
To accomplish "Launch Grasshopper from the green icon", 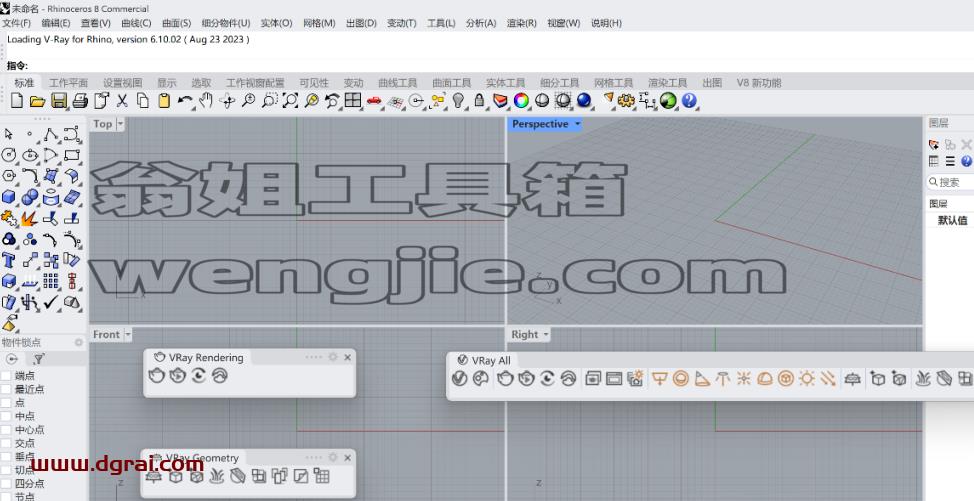I will 668,101.
